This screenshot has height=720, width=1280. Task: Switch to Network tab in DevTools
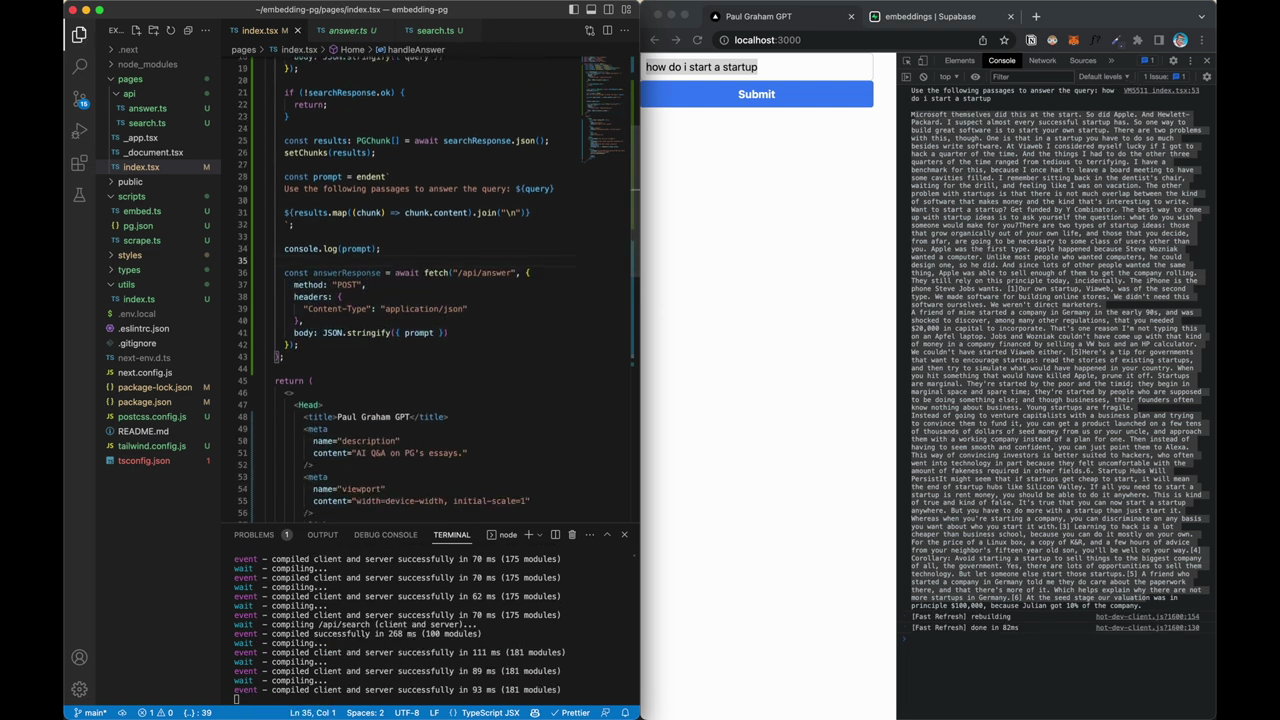click(x=1042, y=61)
